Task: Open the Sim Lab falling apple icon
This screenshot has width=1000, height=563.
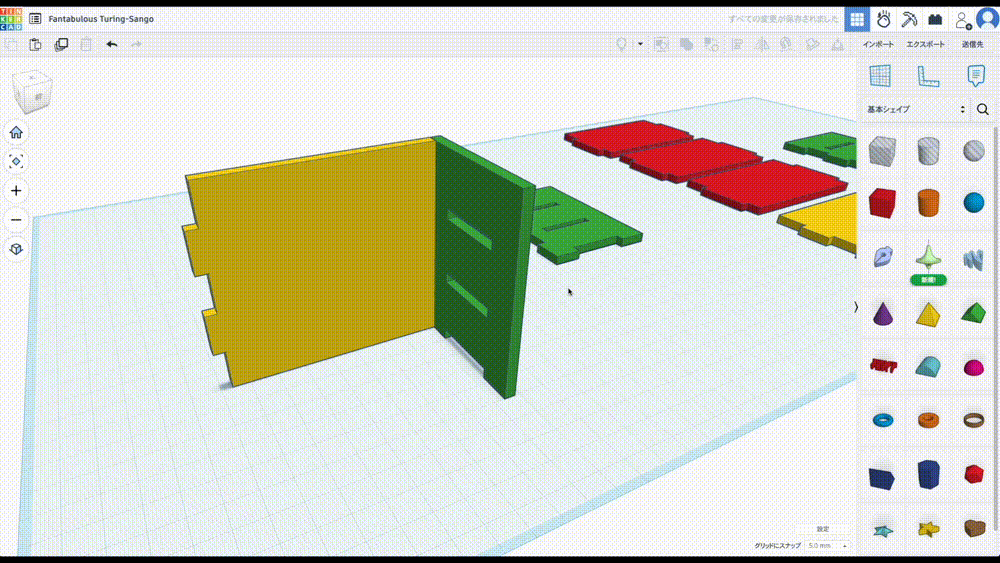Action: (883, 19)
